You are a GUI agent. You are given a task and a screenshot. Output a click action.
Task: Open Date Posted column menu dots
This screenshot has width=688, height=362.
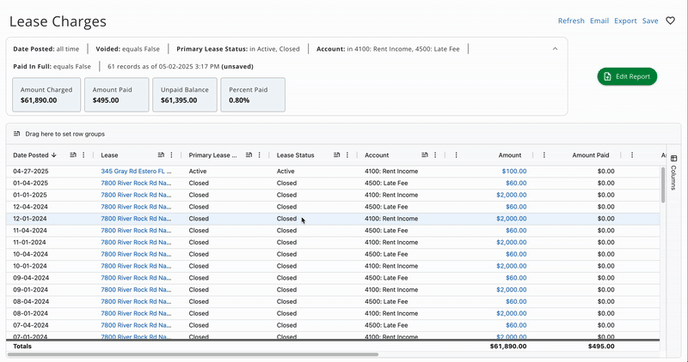(83, 155)
